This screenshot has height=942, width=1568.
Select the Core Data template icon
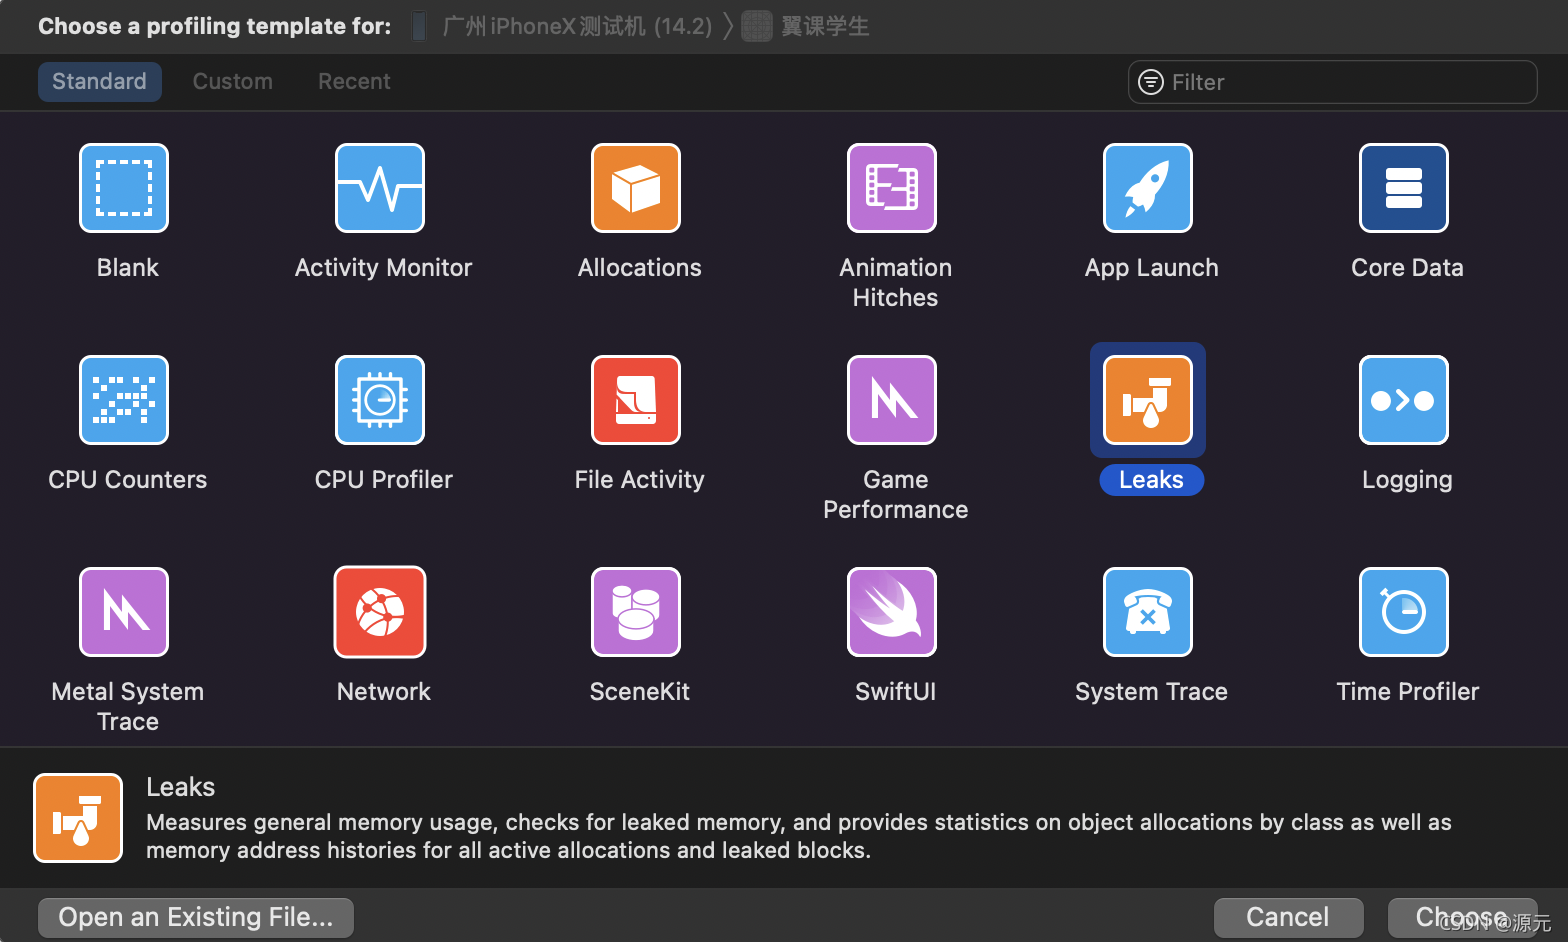click(1404, 188)
